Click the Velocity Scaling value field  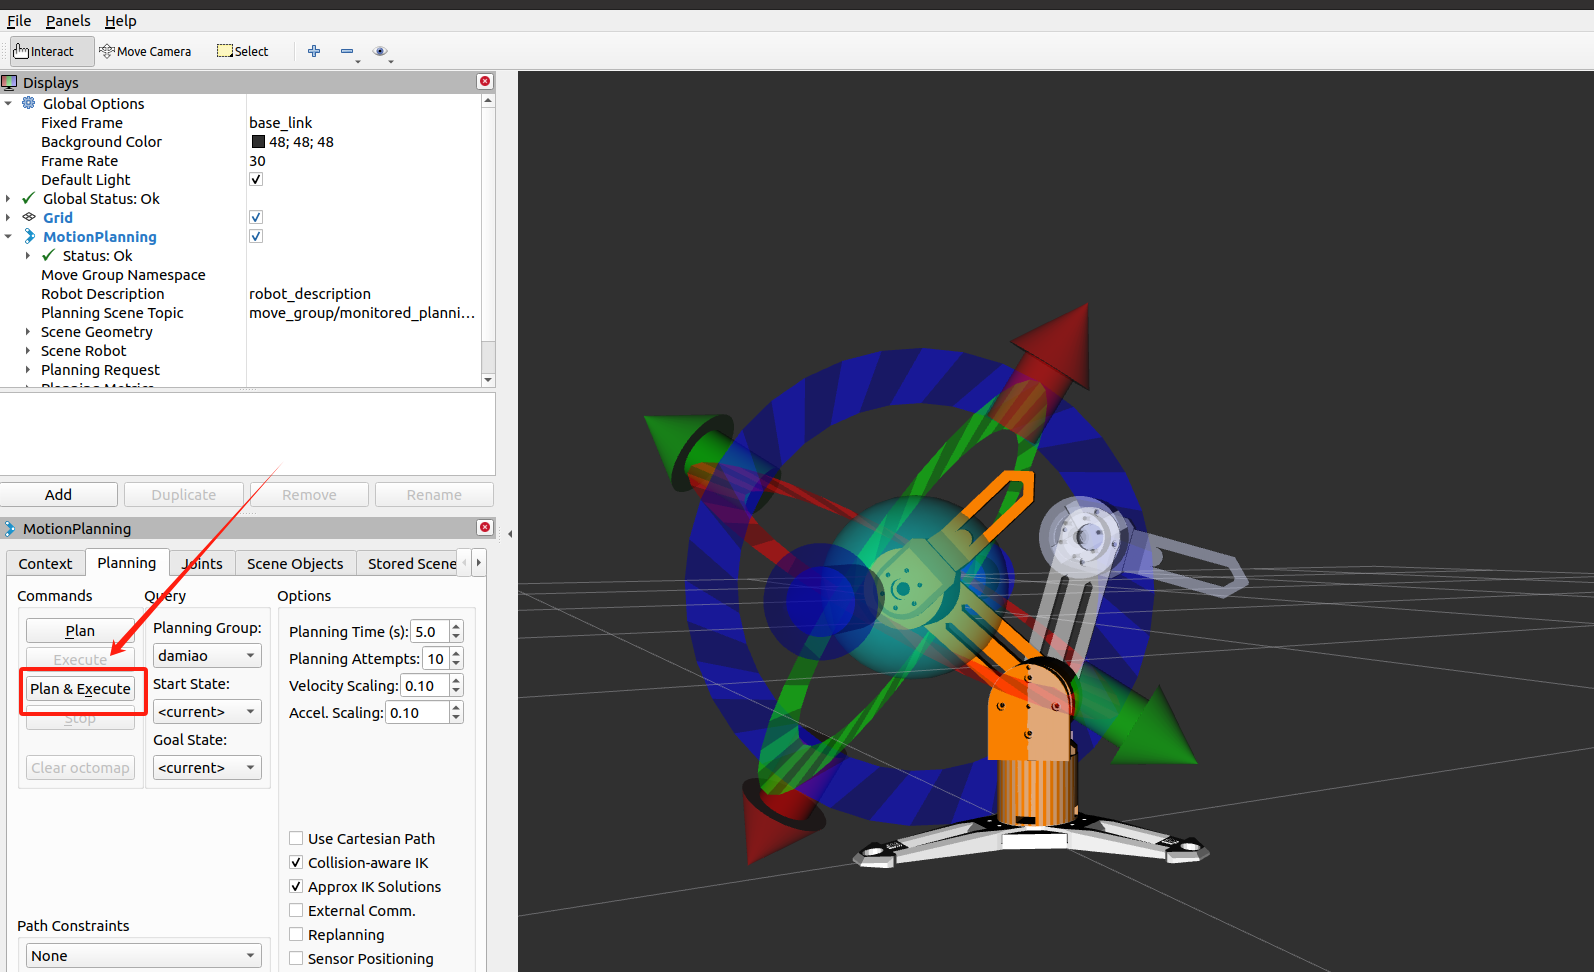[425, 685]
